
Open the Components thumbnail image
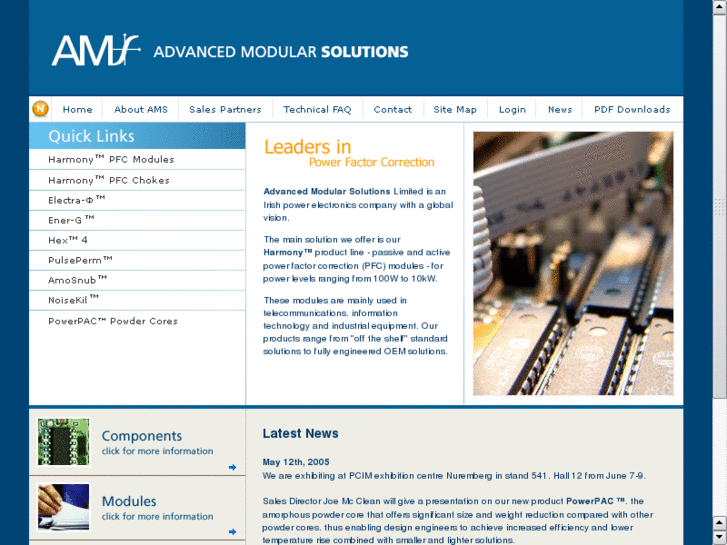tap(64, 442)
